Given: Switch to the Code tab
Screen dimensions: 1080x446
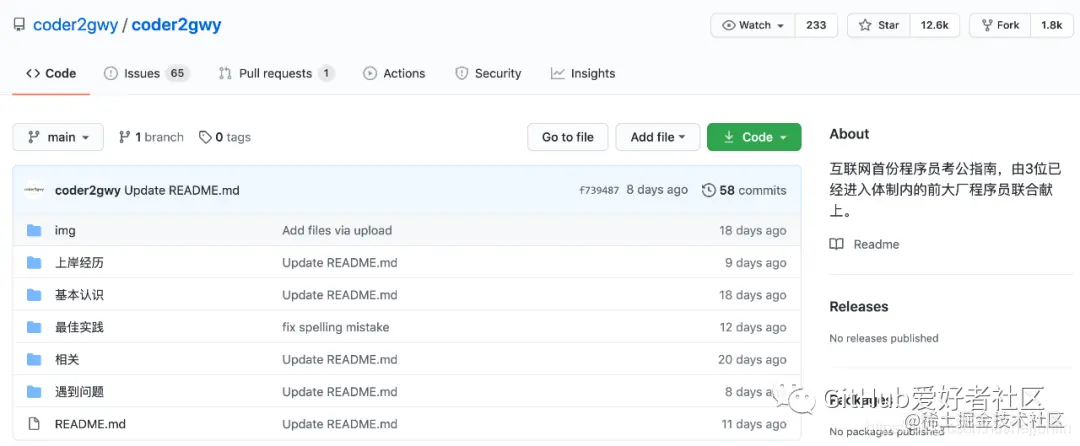Looking at the screenshot, I should [51, 74].
